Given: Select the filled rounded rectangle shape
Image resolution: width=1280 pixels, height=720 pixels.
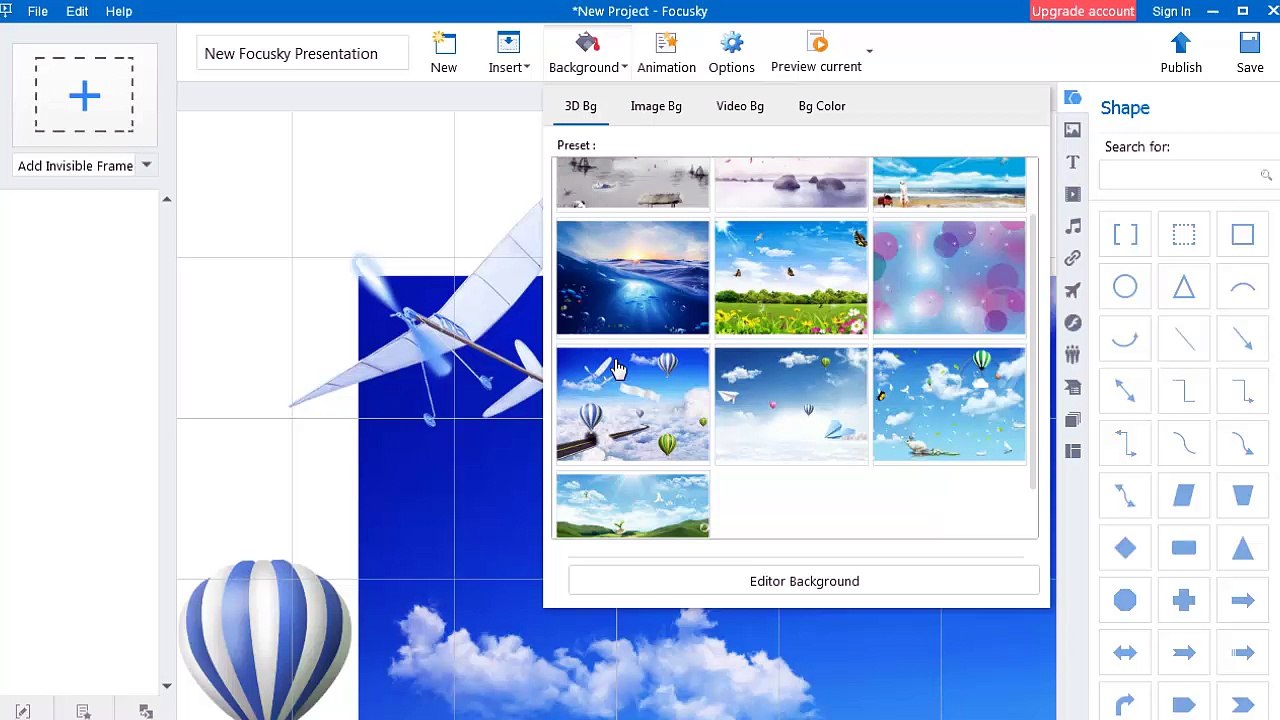Looking at the screenshot, I should 1184,548.
